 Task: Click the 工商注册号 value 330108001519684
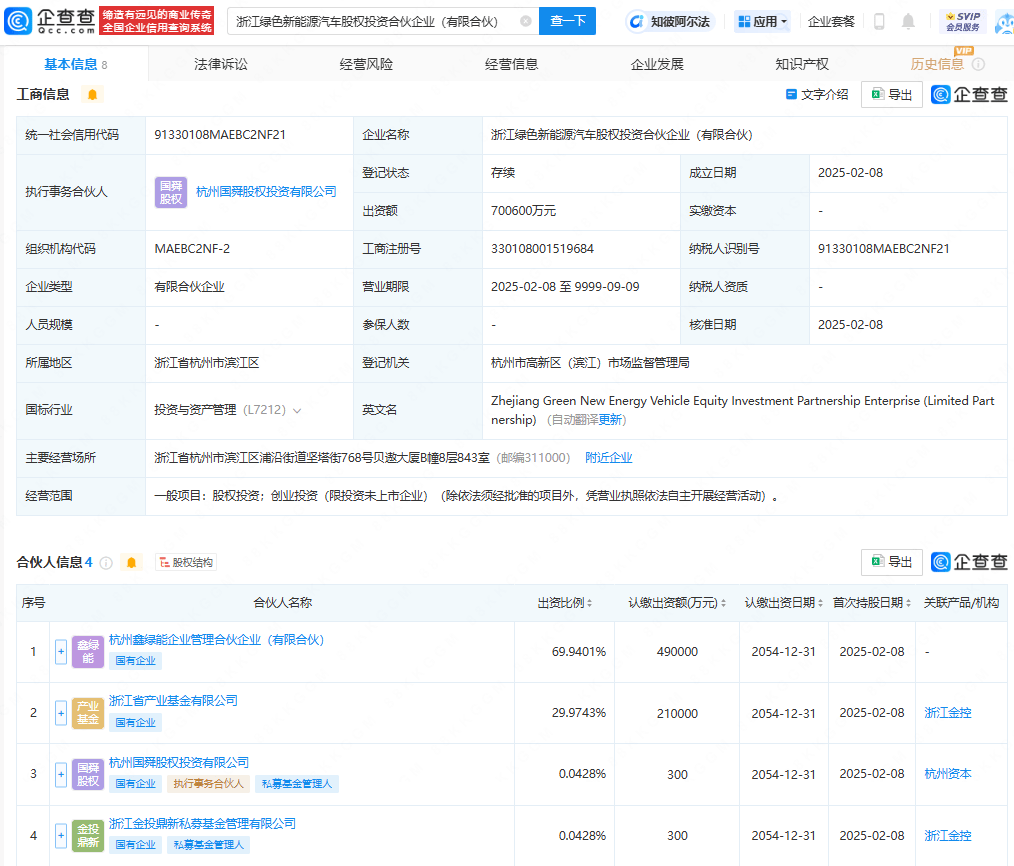click(x=543, y=249)
